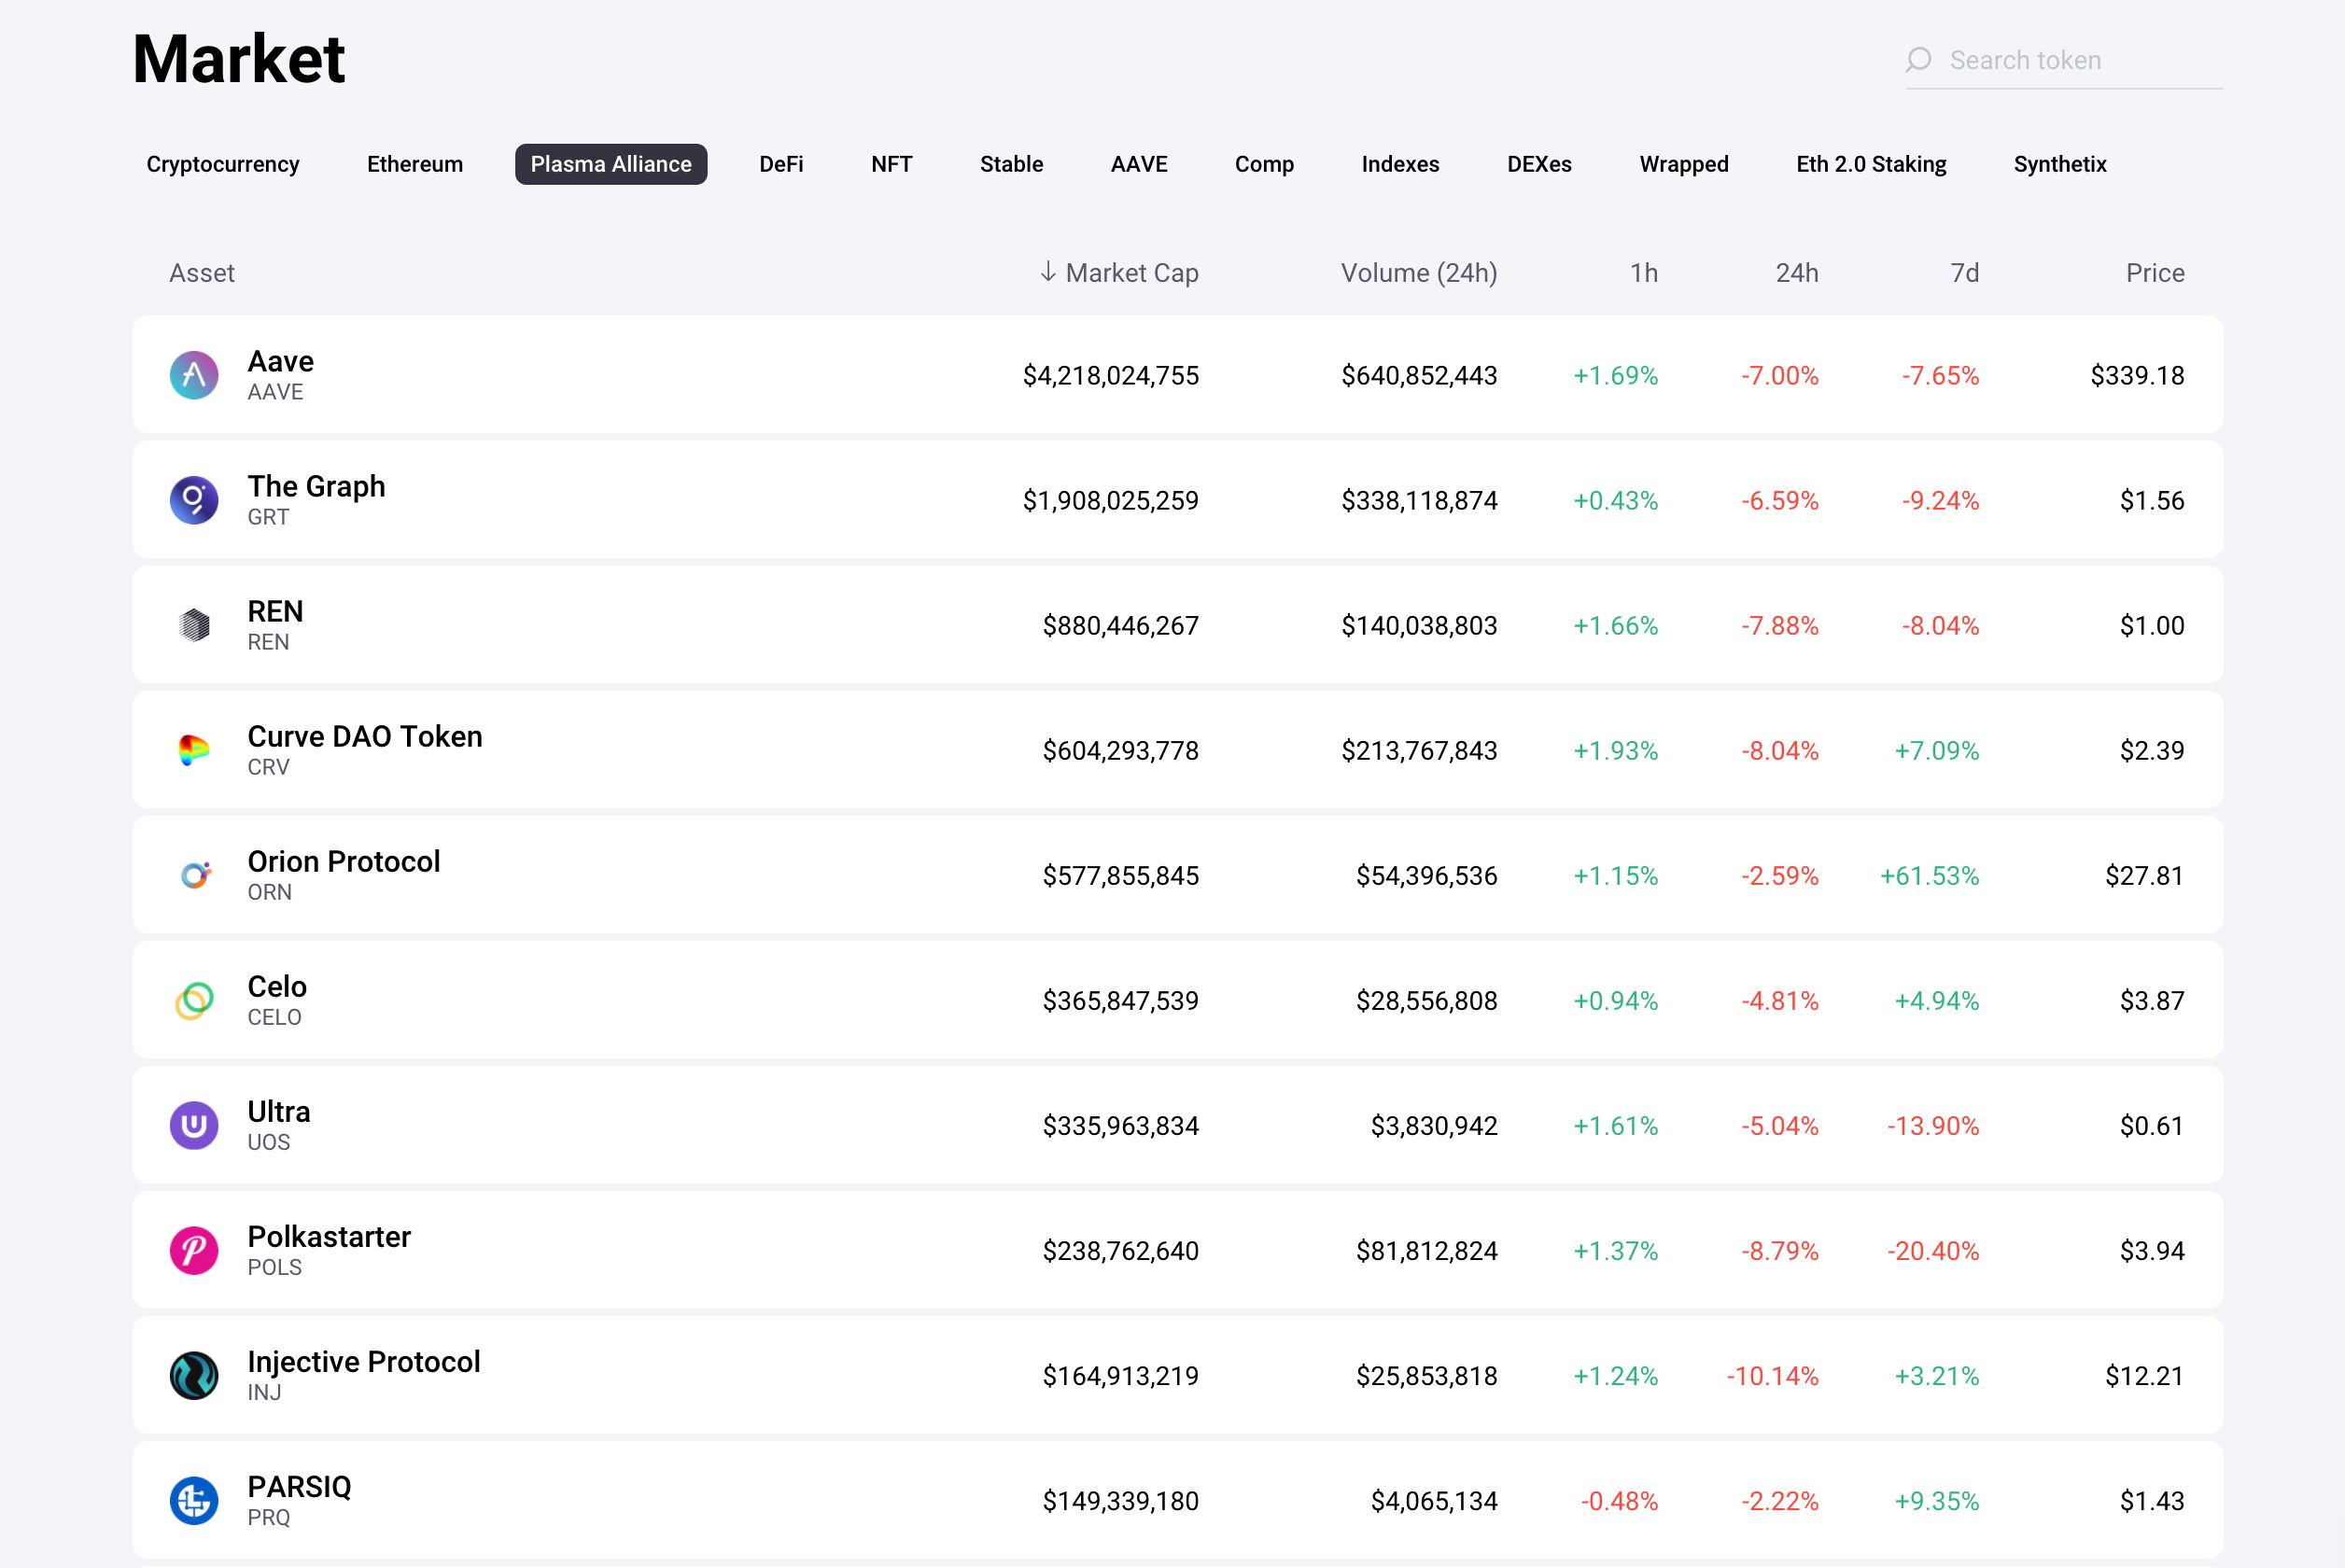
Task: Click the Curve DAO Token rainbow icon
Action: point(194,750)
